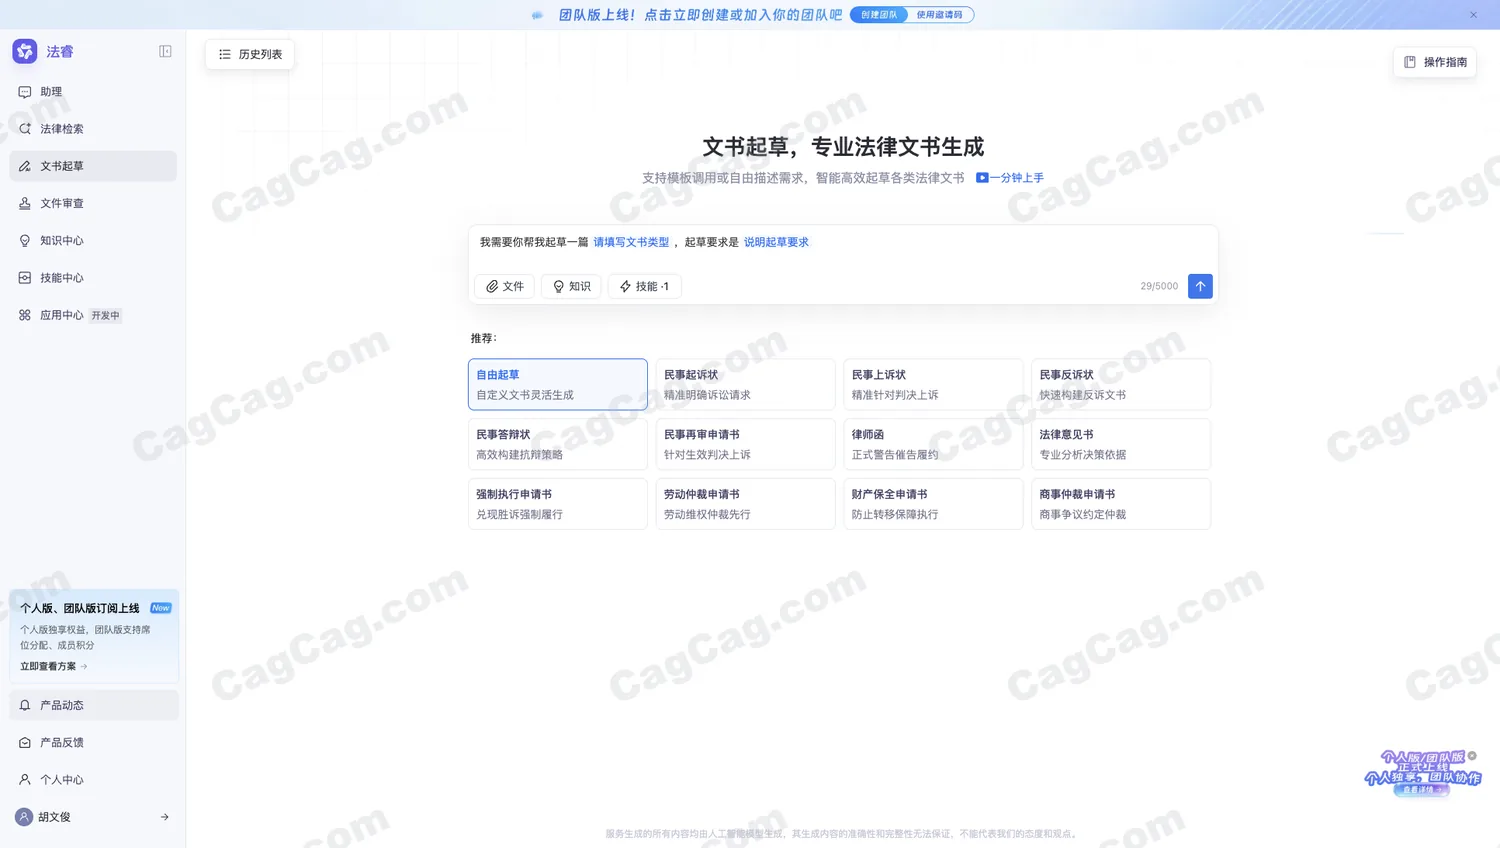1500x848 pixels.
Task: Click the arrow next to 胡文俊
Action: coord(165,817)
